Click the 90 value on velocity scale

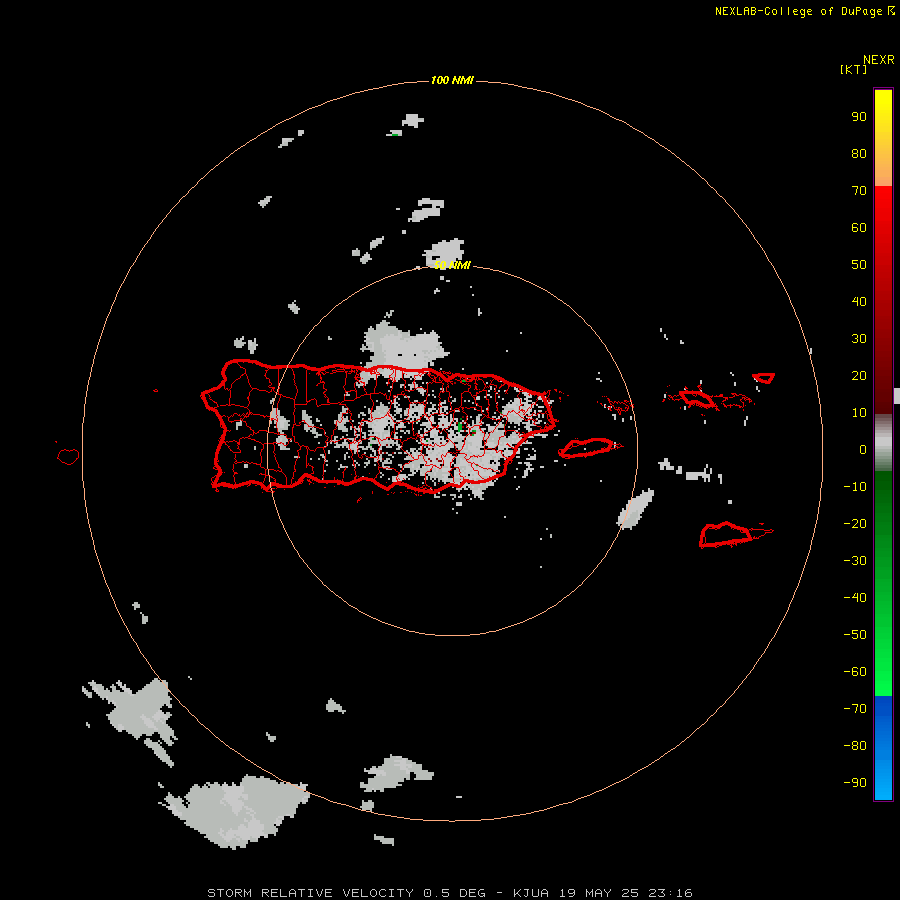[859, 117]
